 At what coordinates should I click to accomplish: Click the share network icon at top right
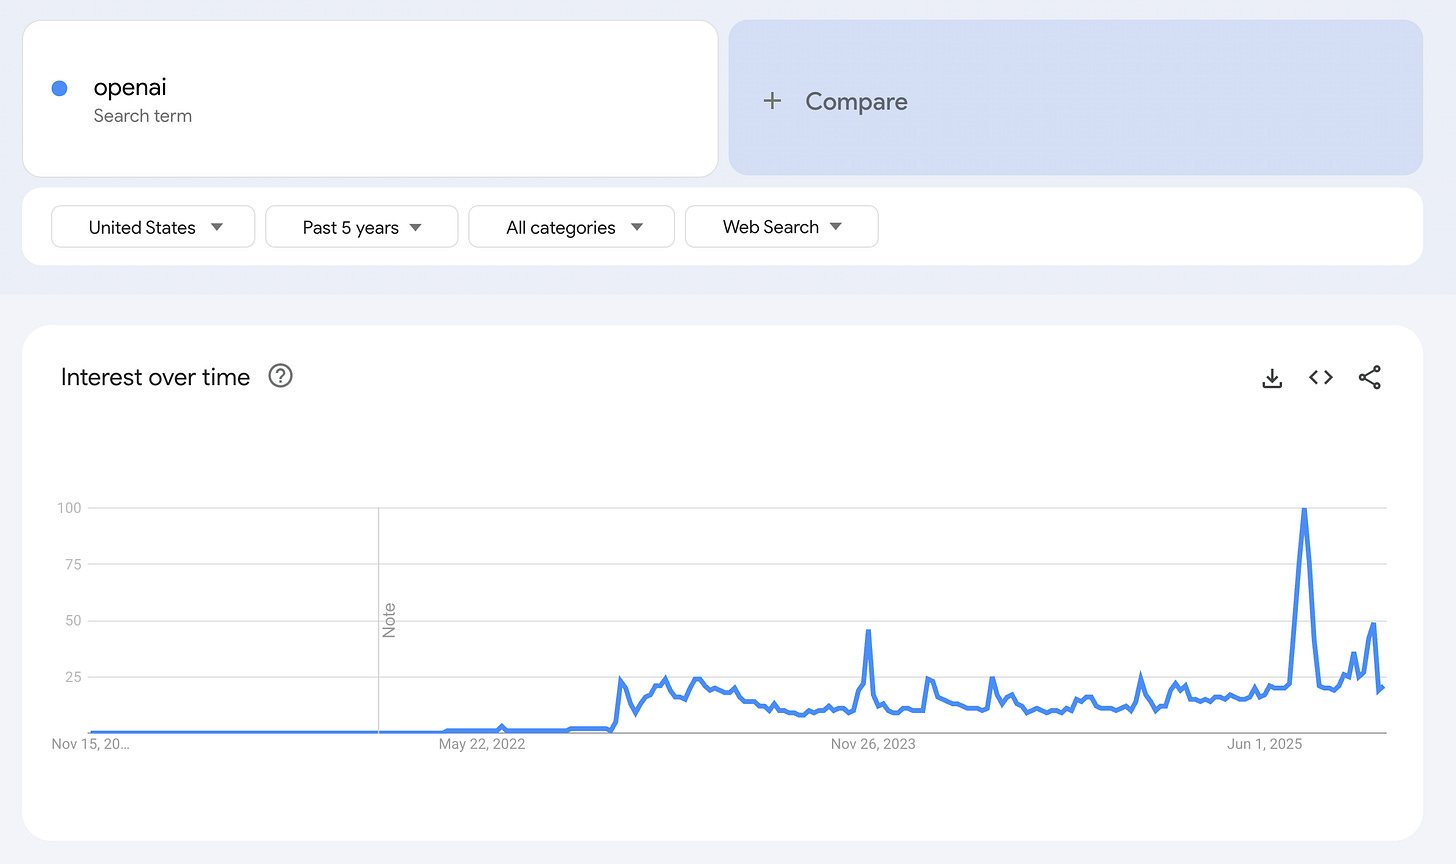[1369, 377]
